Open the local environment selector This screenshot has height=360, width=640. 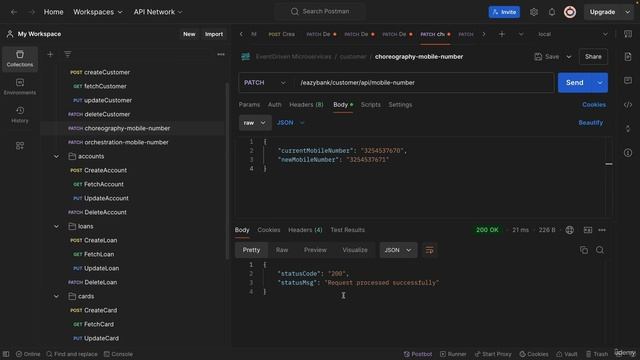click(x=573, y=34)
